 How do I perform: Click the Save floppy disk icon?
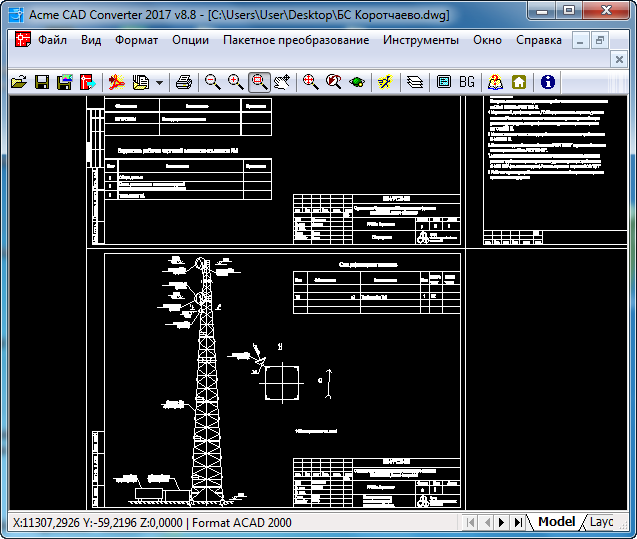point(41,82)
